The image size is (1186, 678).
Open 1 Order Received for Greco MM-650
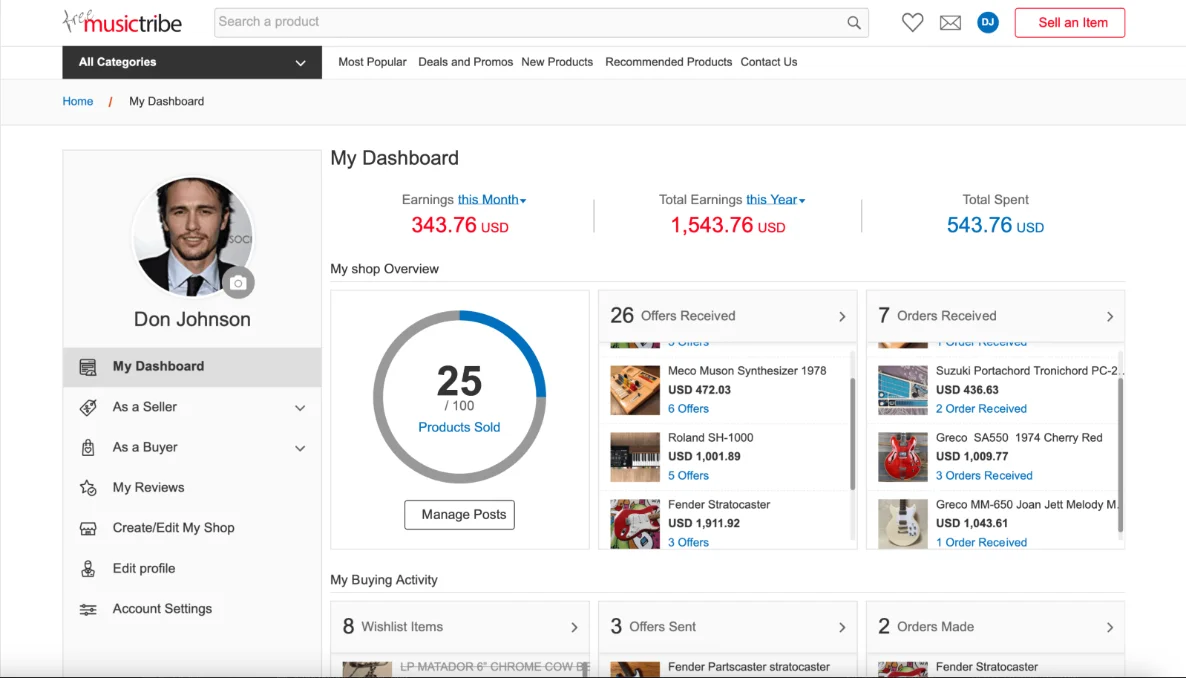(981, 543)
